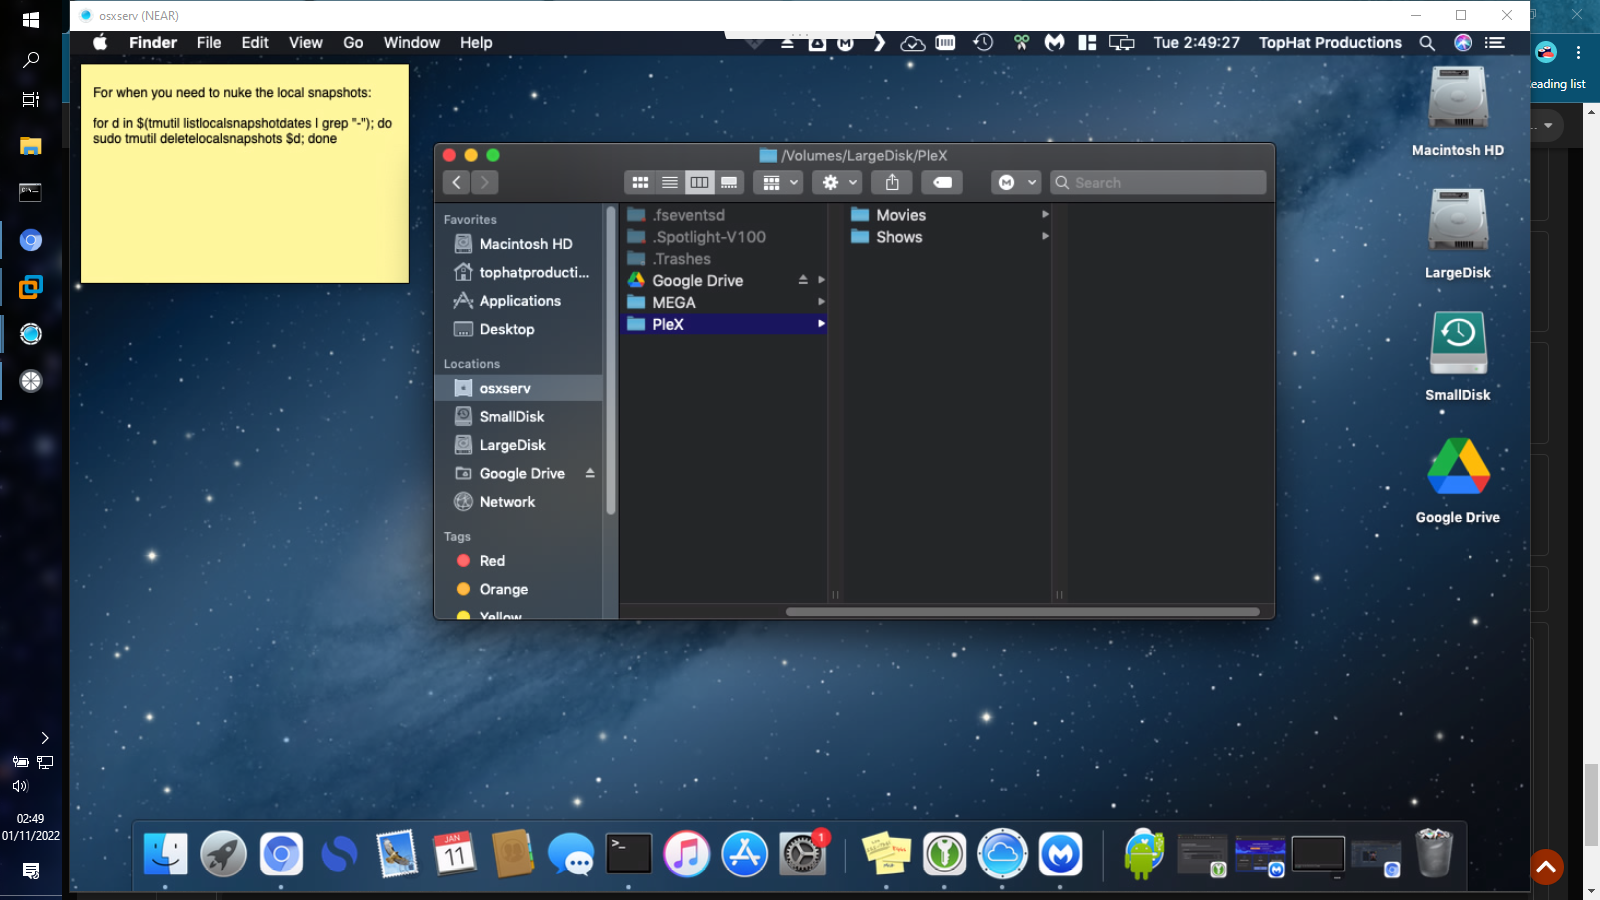Click the Edit Tags toolbar button
Viewport: 1600px width, 900px height.
(942, 182)
